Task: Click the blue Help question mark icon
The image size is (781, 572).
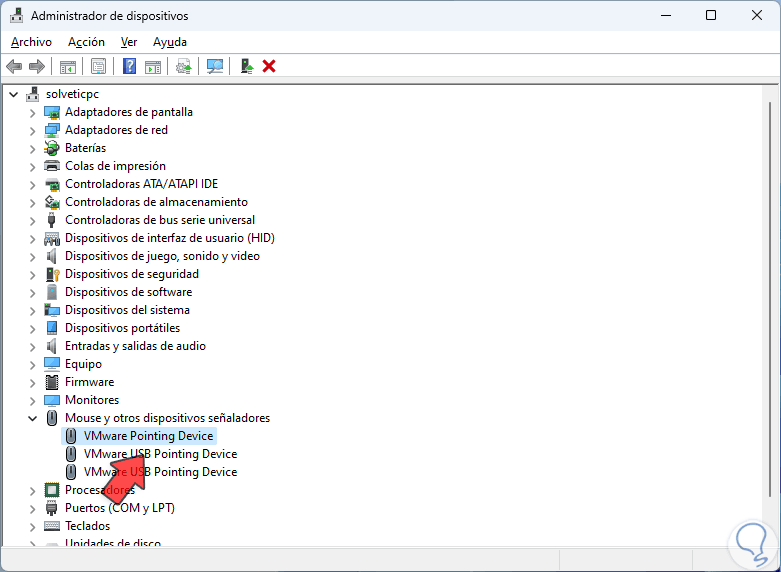Action: [130, 66]
